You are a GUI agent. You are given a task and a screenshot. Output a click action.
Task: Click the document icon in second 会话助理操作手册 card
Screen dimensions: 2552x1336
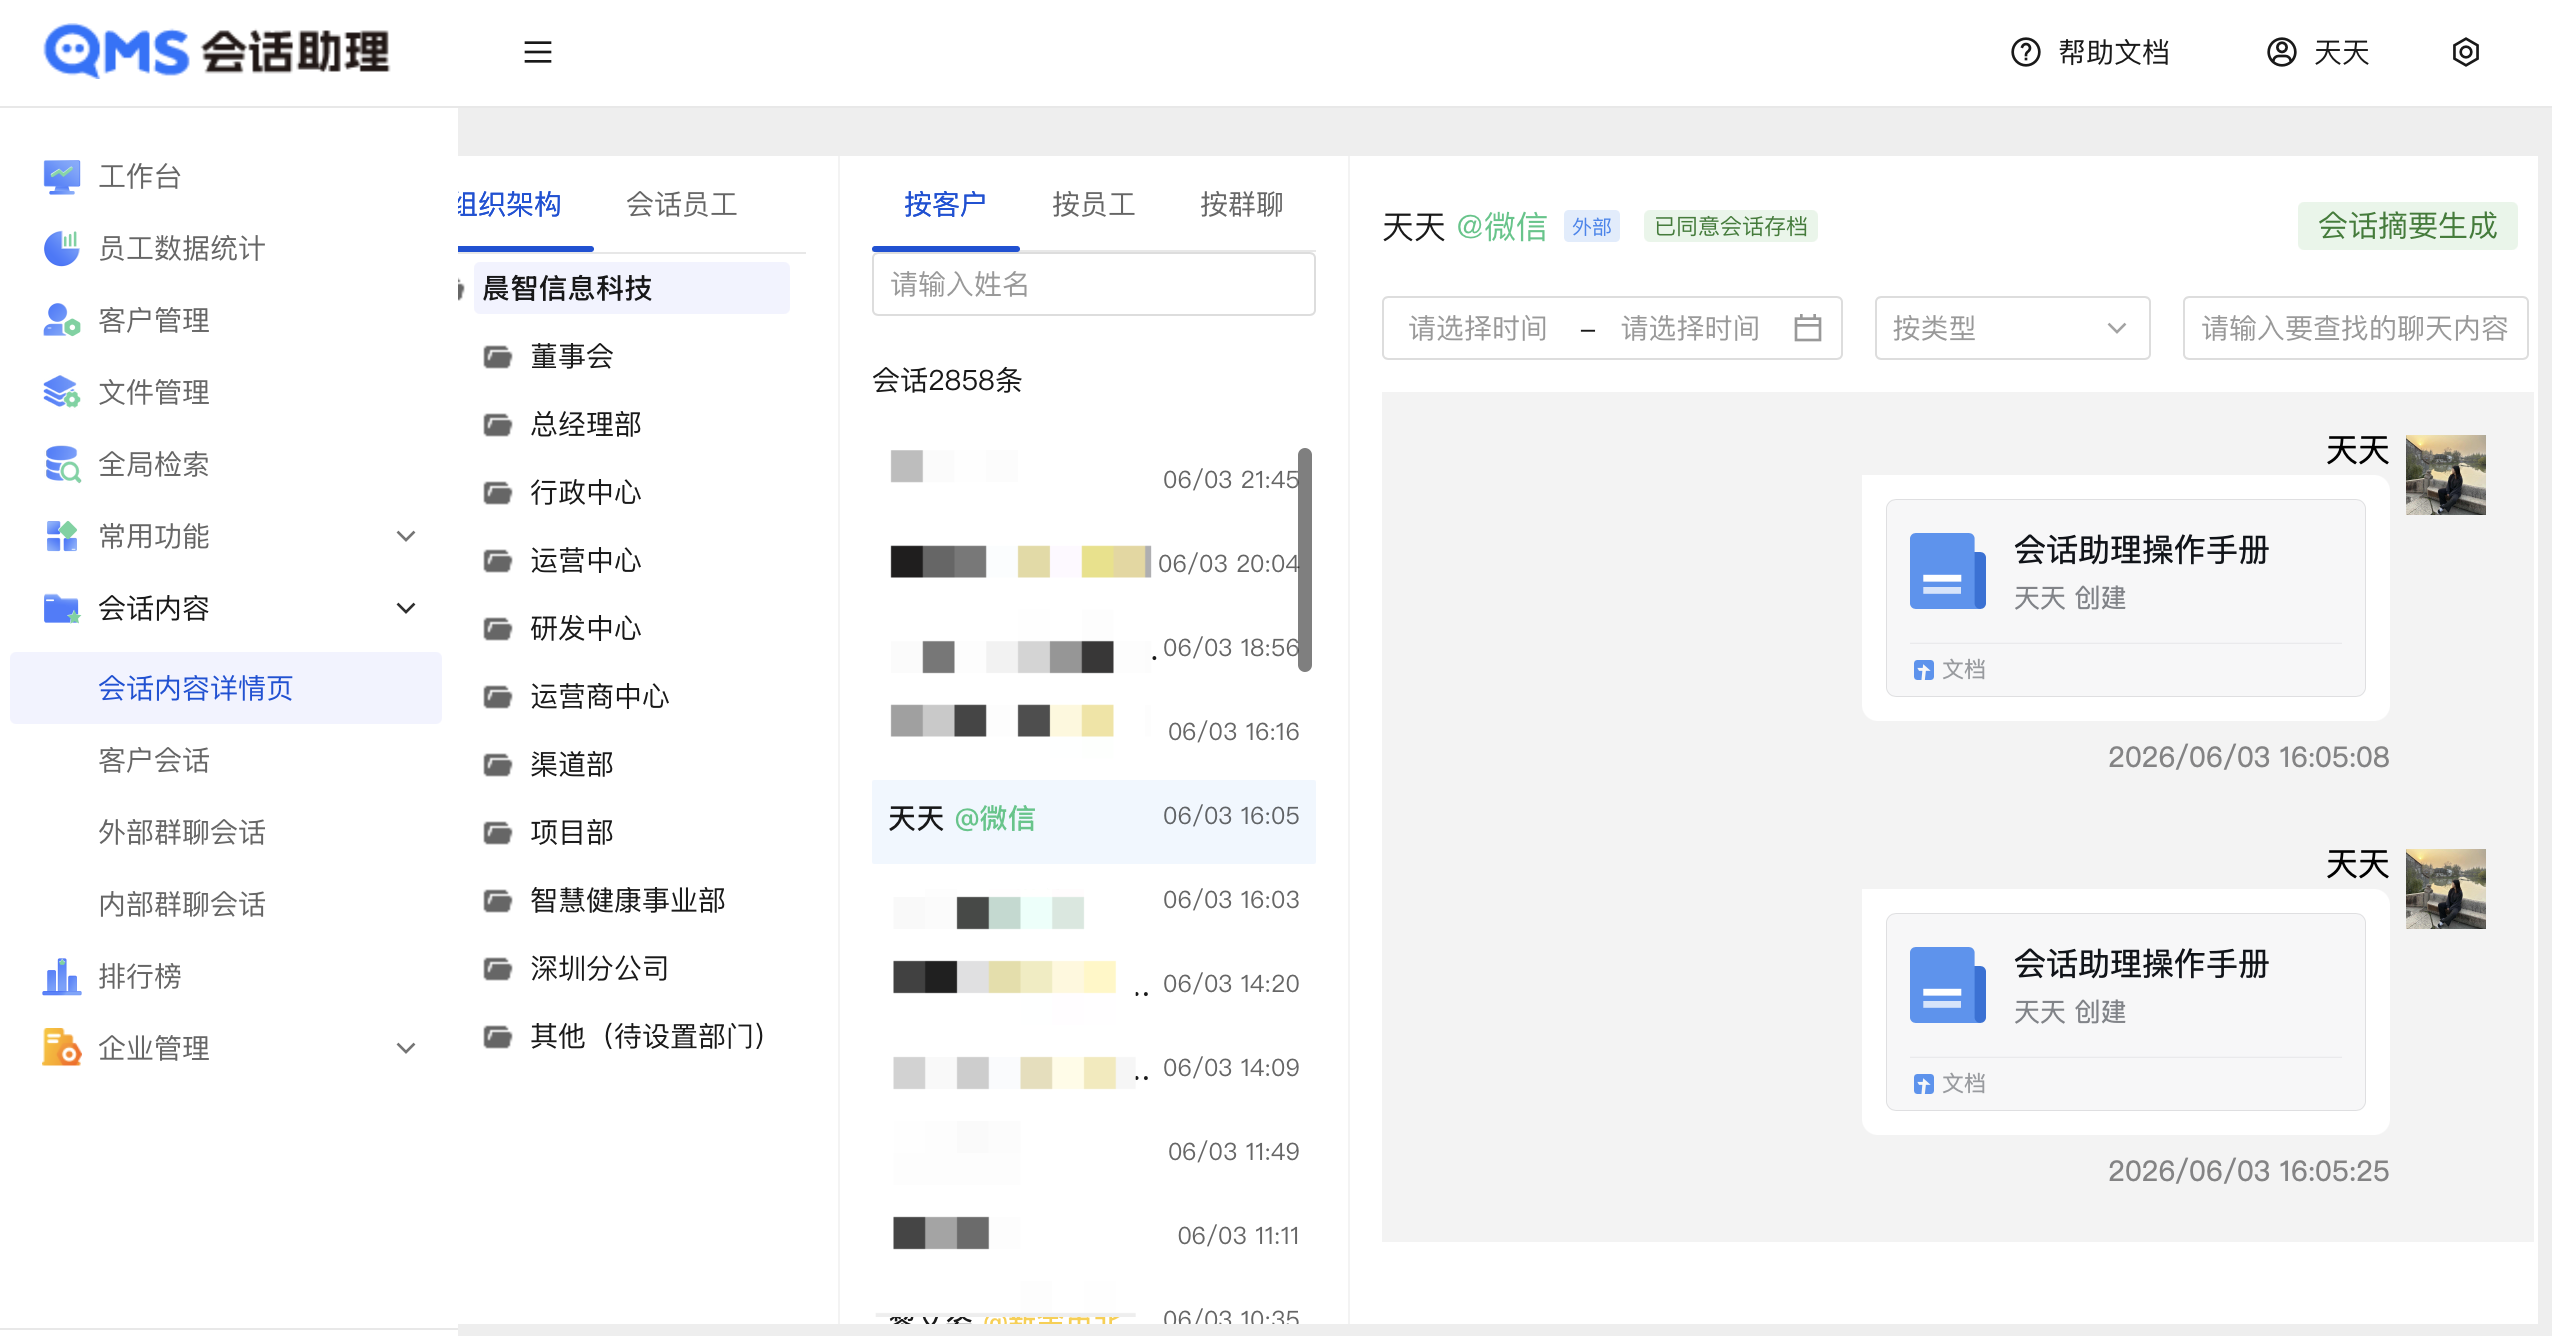pyautogui.click(x=1948, y=985)
